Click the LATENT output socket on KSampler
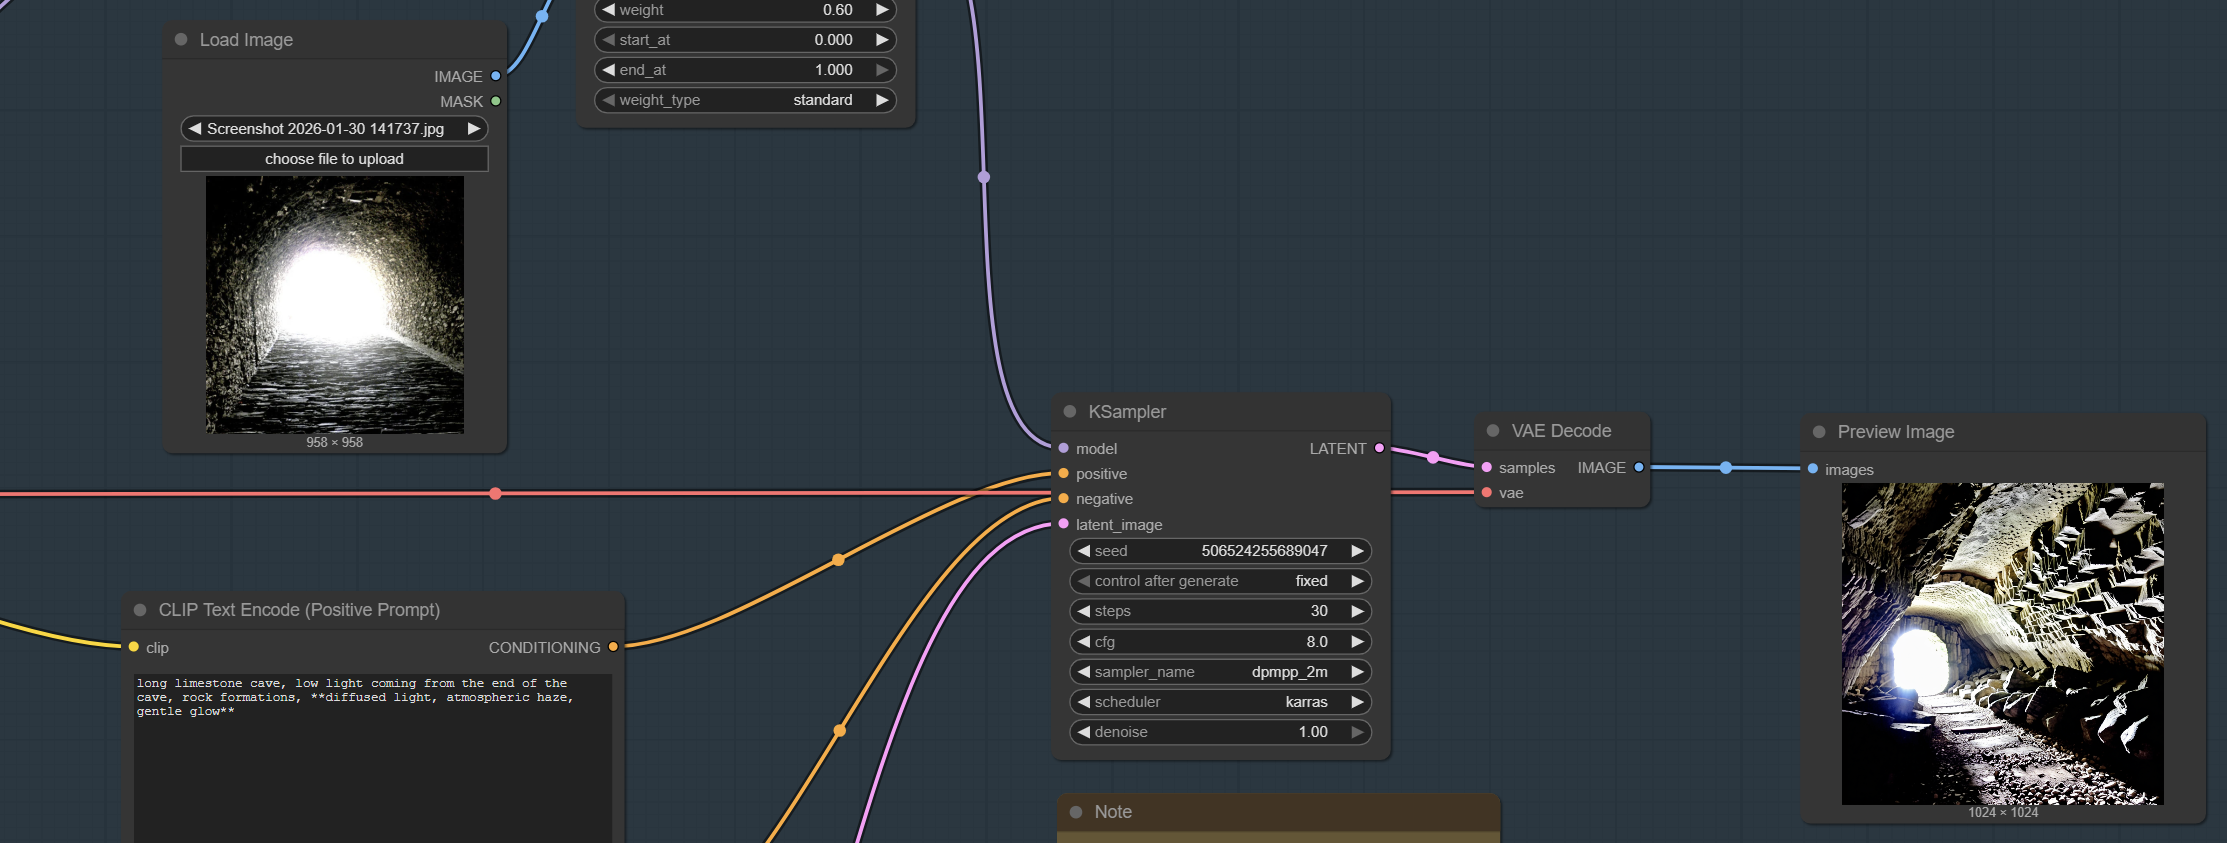2227x843 pixels. [1380, 449]
